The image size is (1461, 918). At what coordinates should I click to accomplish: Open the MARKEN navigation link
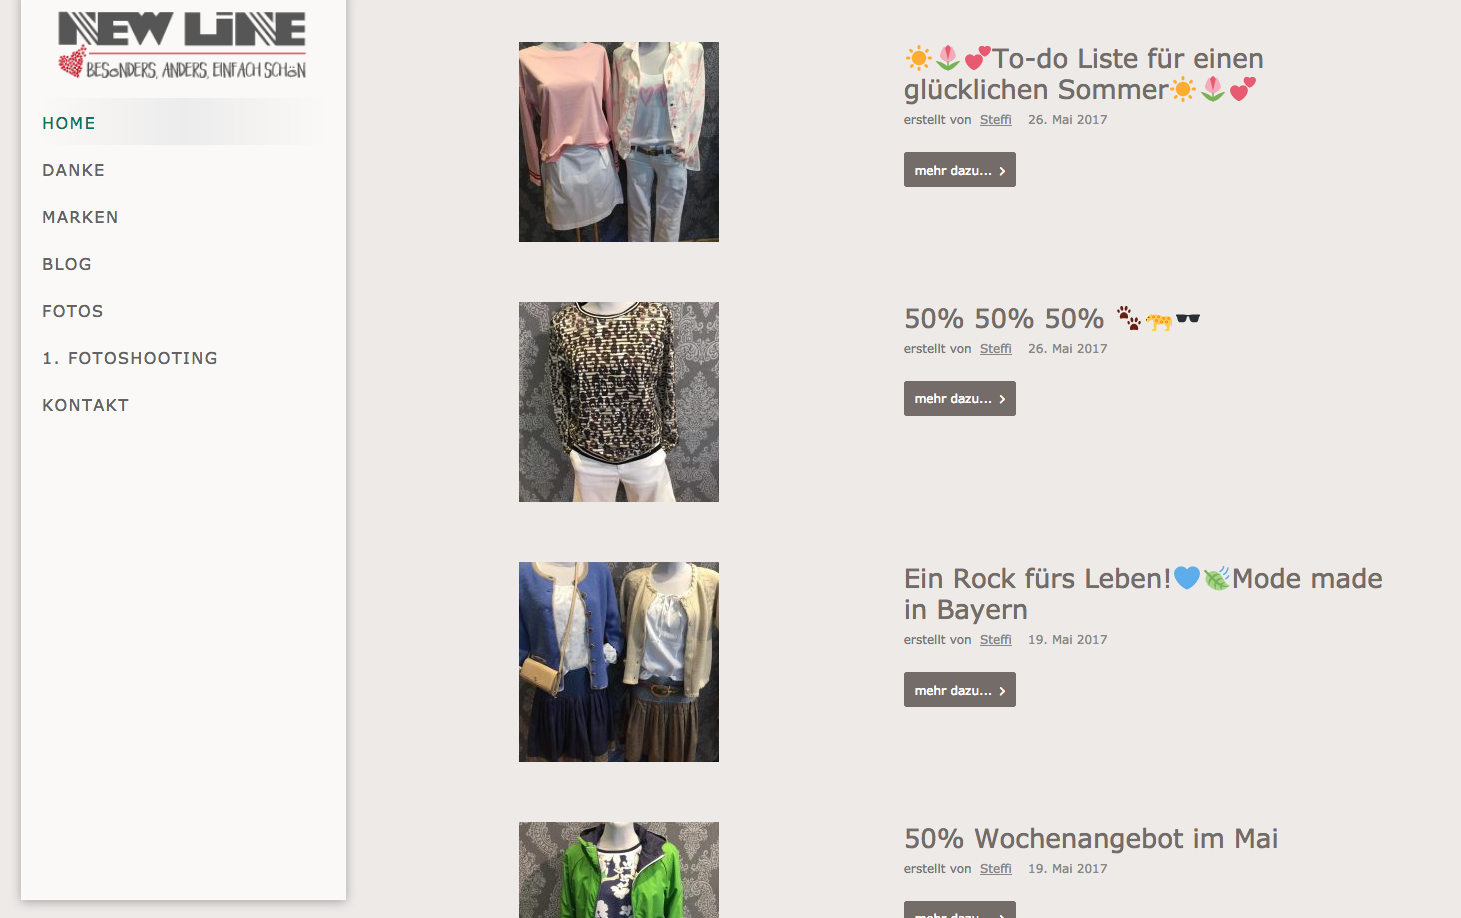point(80,217)
